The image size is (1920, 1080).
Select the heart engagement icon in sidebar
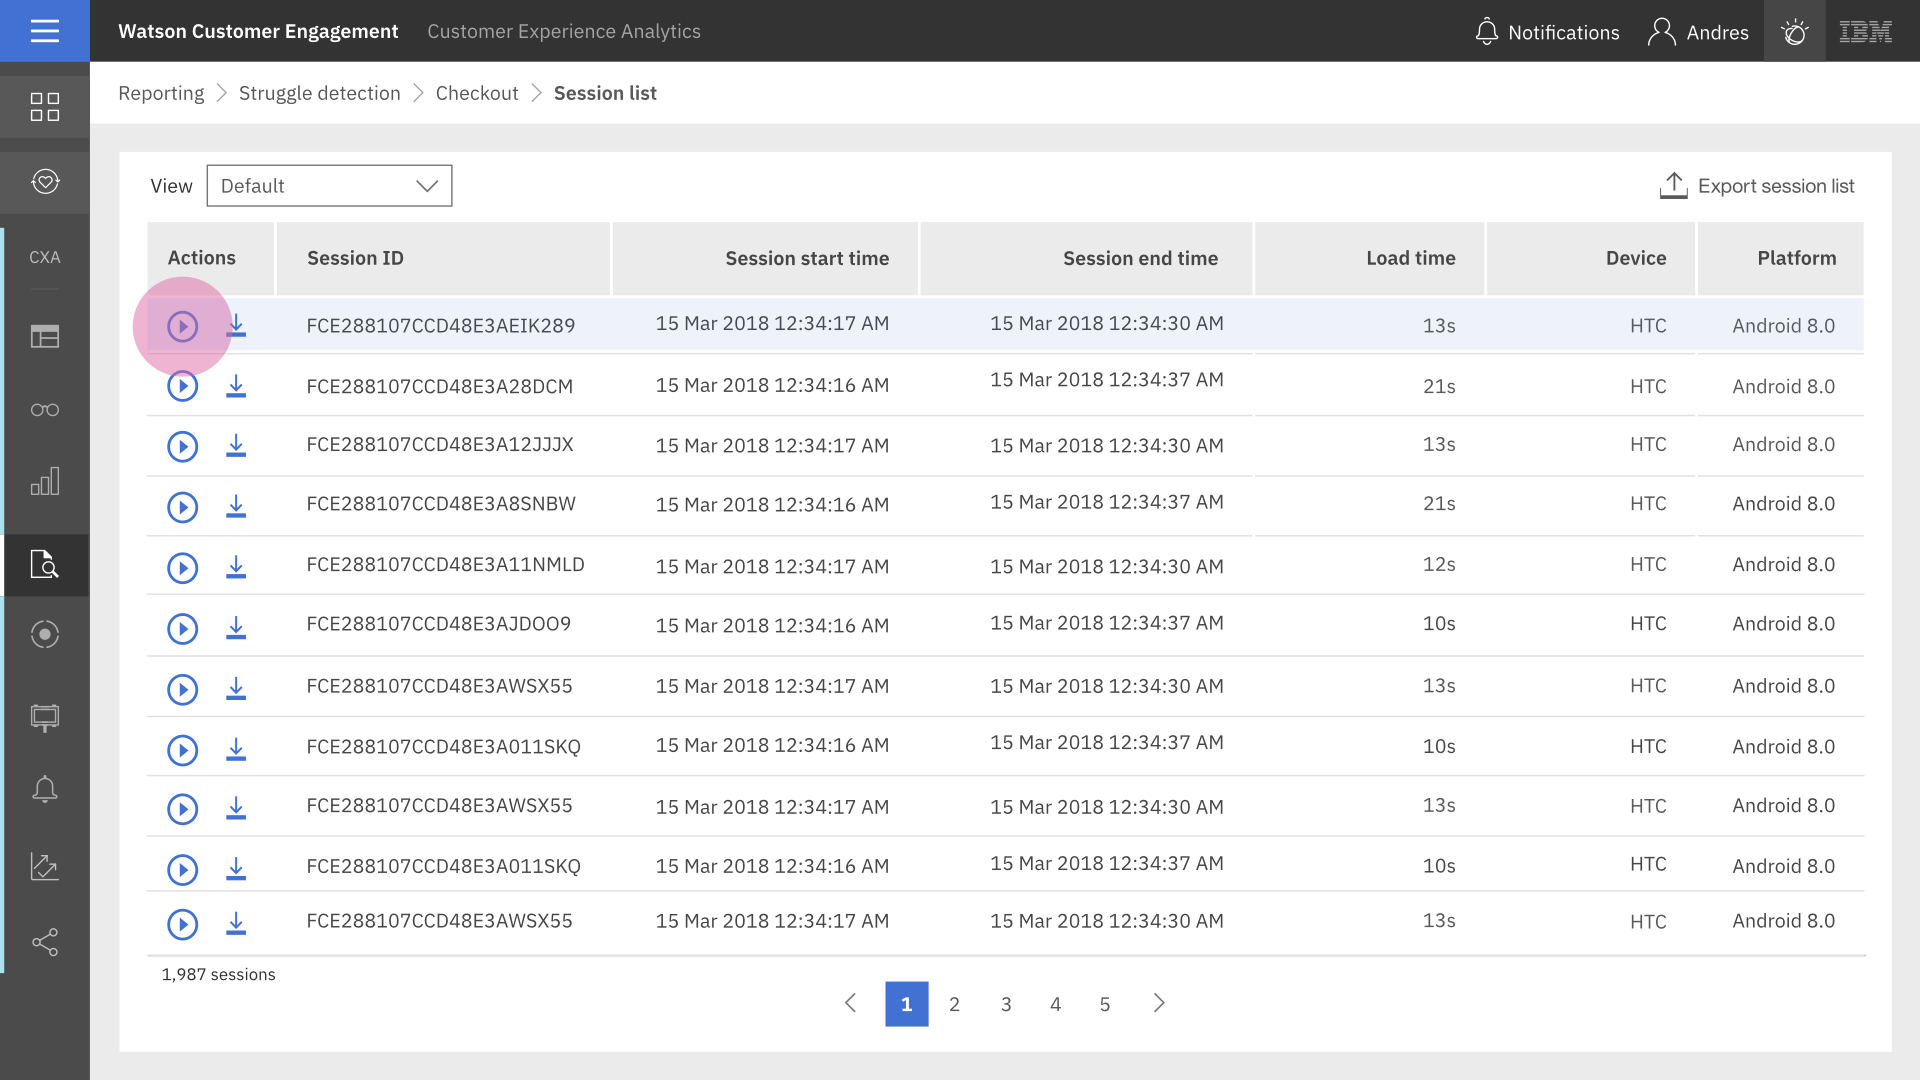click(x=45, y=182)
